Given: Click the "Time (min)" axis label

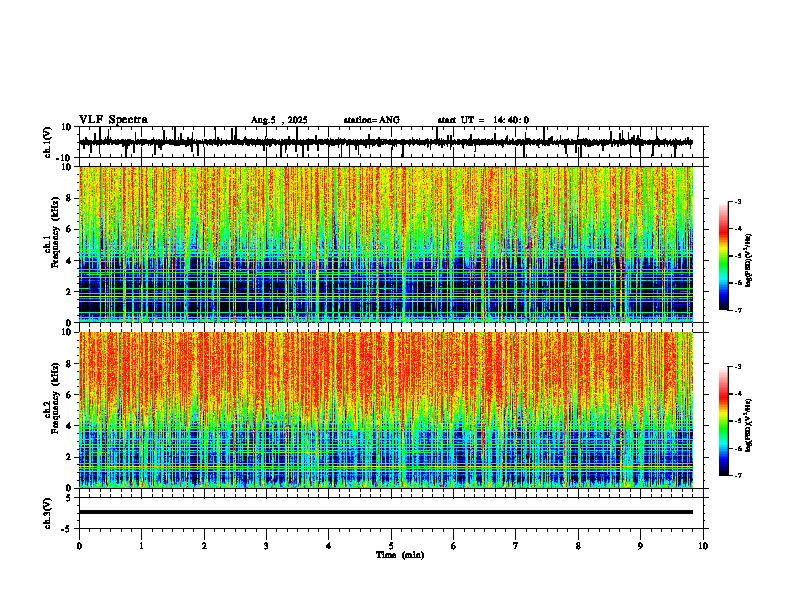Looking at the screenshot, I should [x=400, y=555].
